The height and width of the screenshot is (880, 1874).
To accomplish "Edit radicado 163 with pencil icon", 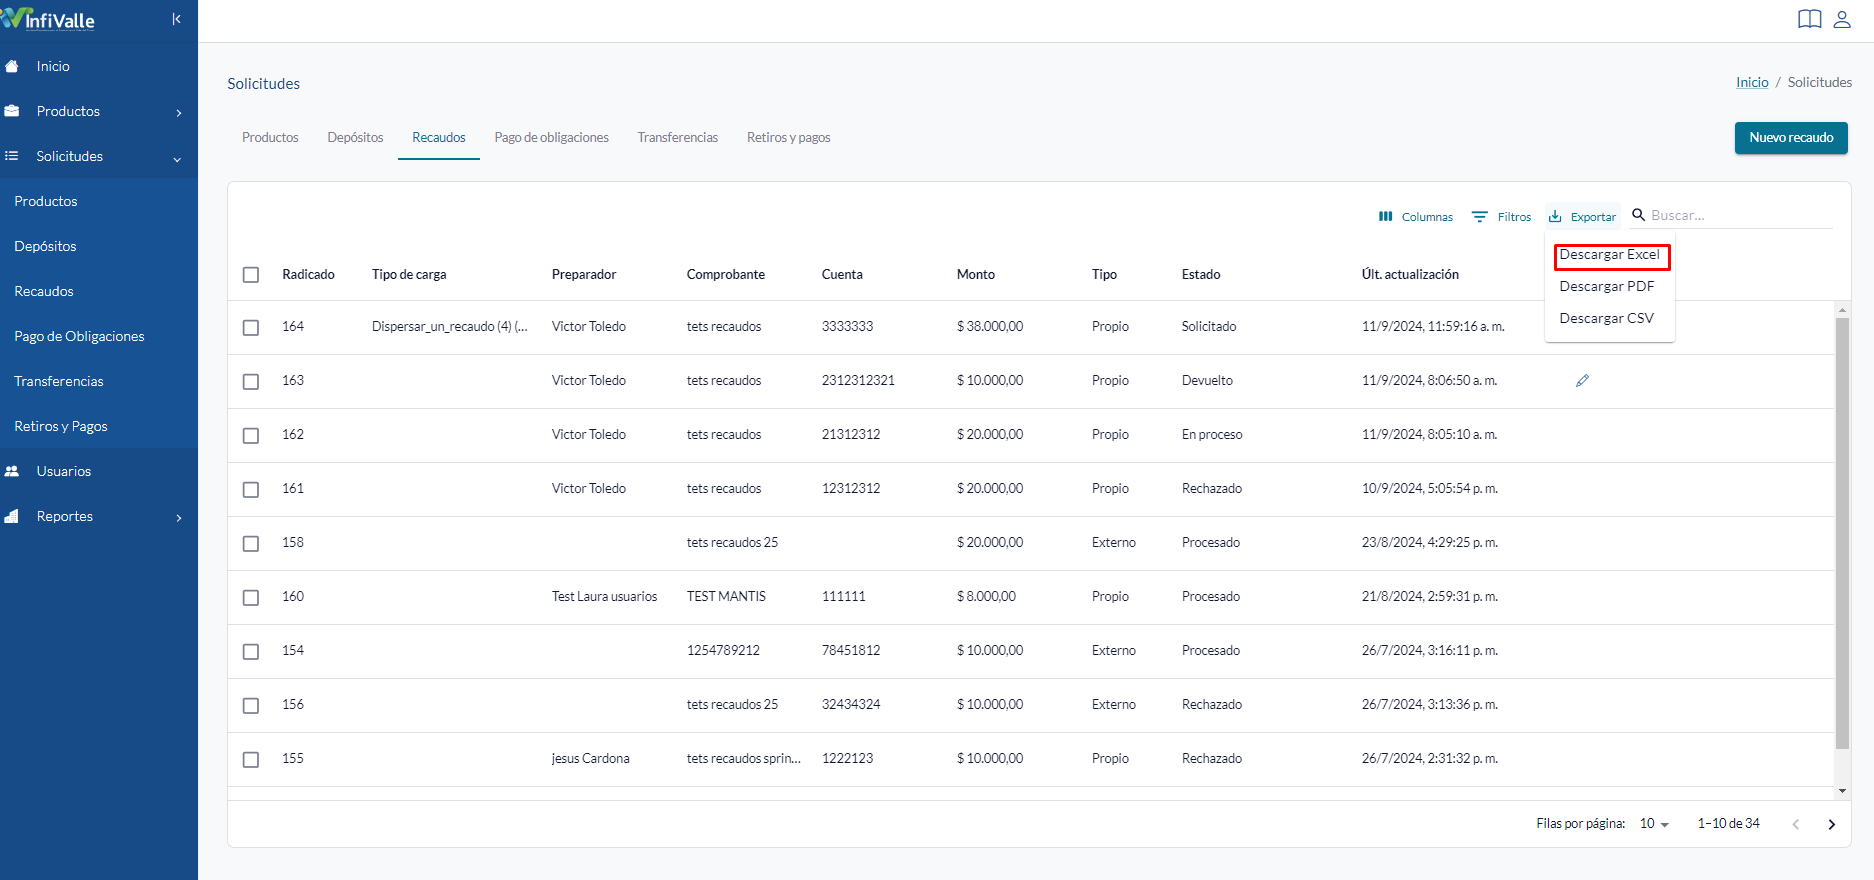I will pyautogui.click(x=1582, y=381).
